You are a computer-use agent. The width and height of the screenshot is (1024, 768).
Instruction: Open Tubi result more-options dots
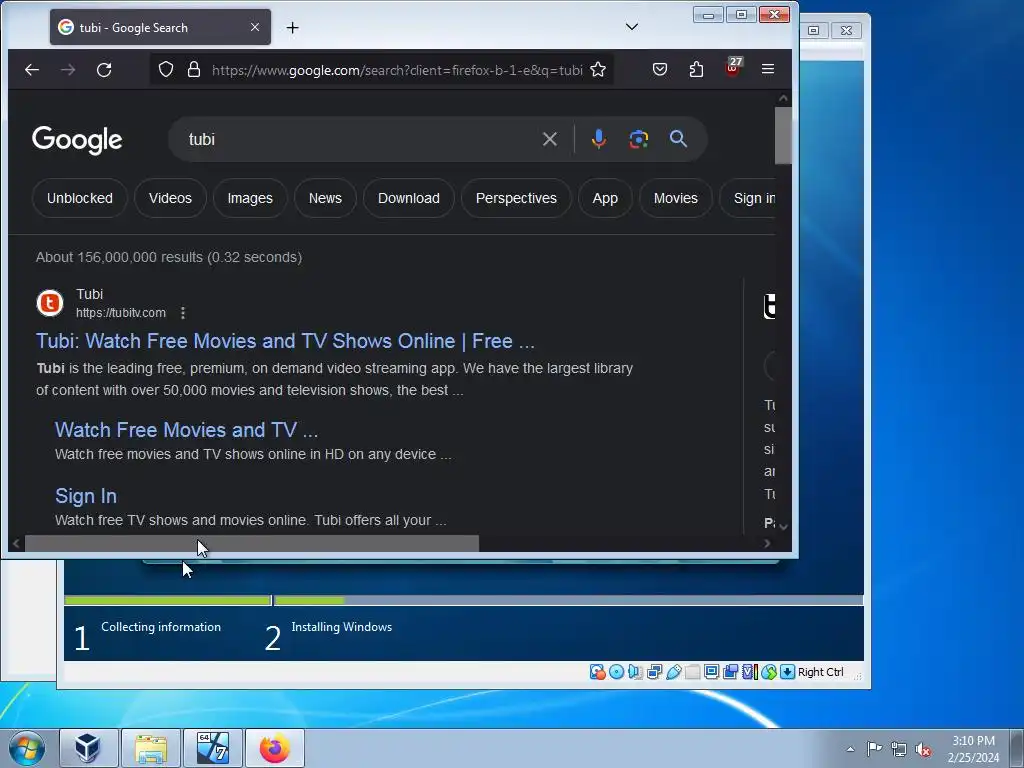pyautogui.click(x=183, y=313)
